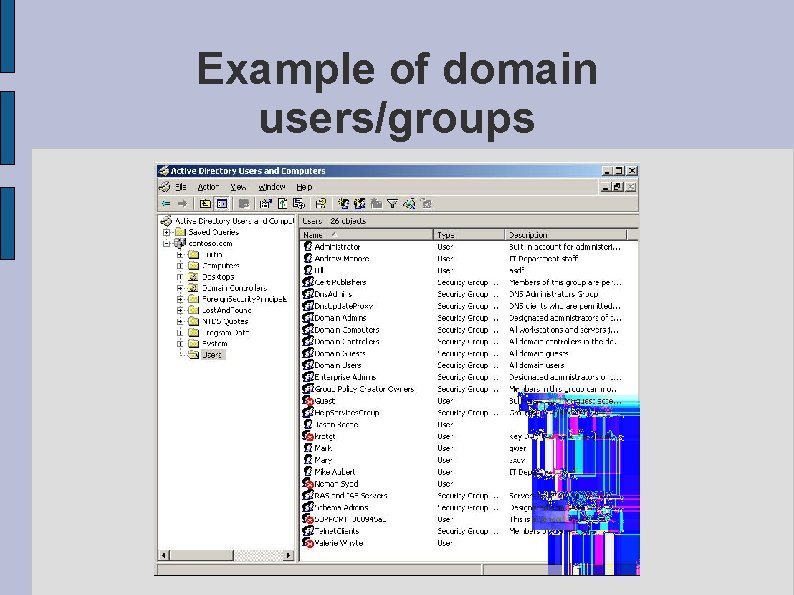Screen dimensions: 794x595
Task: Click the tree pane's right scroll arrow
Action: click(x=289, y=555)
